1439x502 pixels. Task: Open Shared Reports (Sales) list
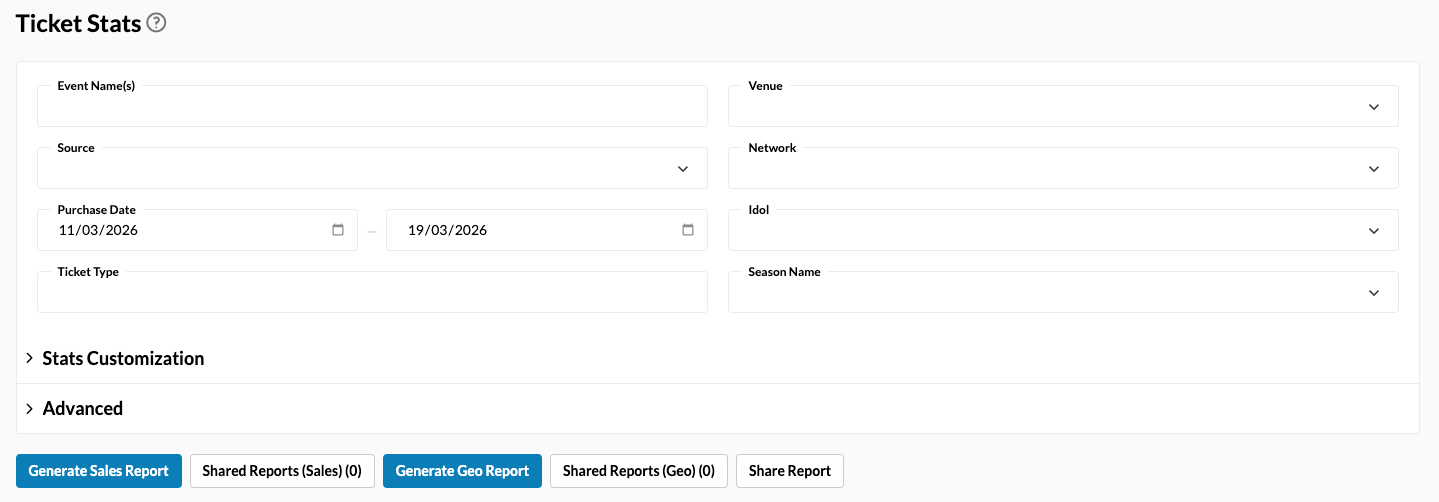coord(282,471)
